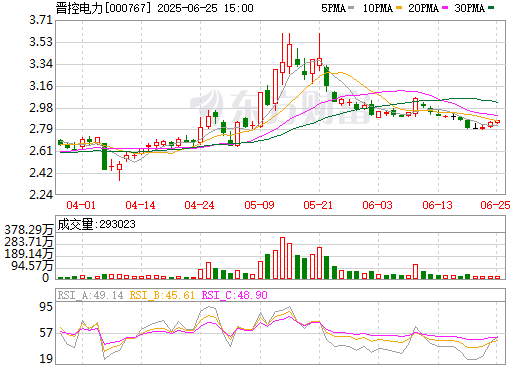Click the tallest red volume bar
Image resolution: width=520 pixels, height=365 pixels.
tap(282, 258)
